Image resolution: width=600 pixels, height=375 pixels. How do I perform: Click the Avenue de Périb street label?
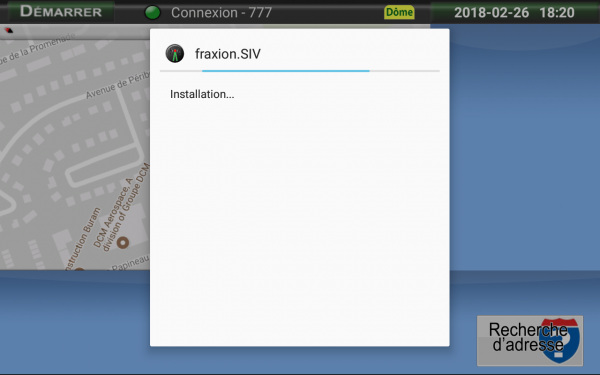pyautogui.click(x=117, y=85)
